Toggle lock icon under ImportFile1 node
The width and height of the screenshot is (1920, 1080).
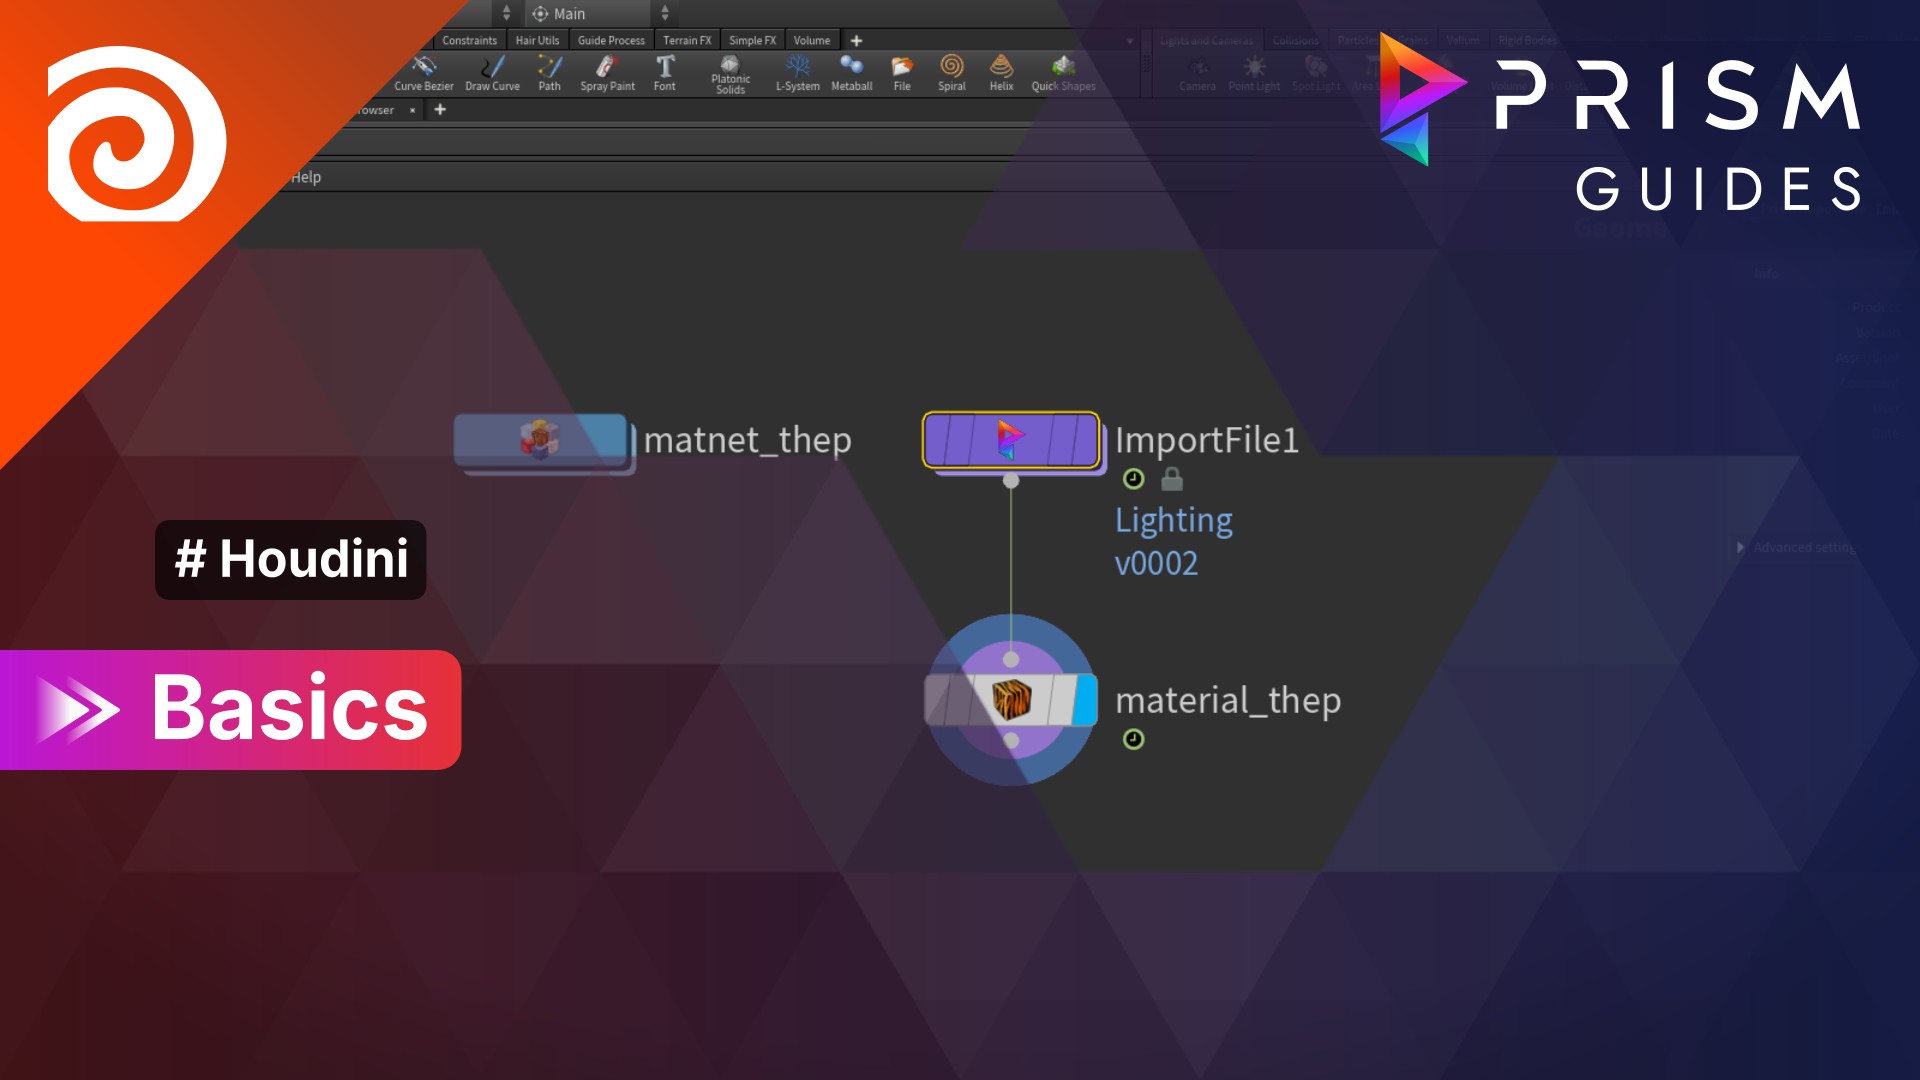pos(1172,480)
